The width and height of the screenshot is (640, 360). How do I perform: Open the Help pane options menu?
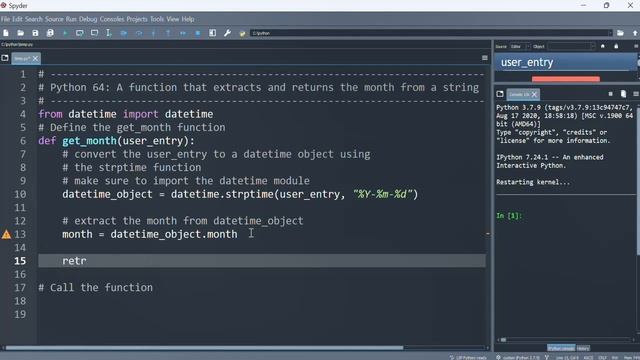click(636, 46)
